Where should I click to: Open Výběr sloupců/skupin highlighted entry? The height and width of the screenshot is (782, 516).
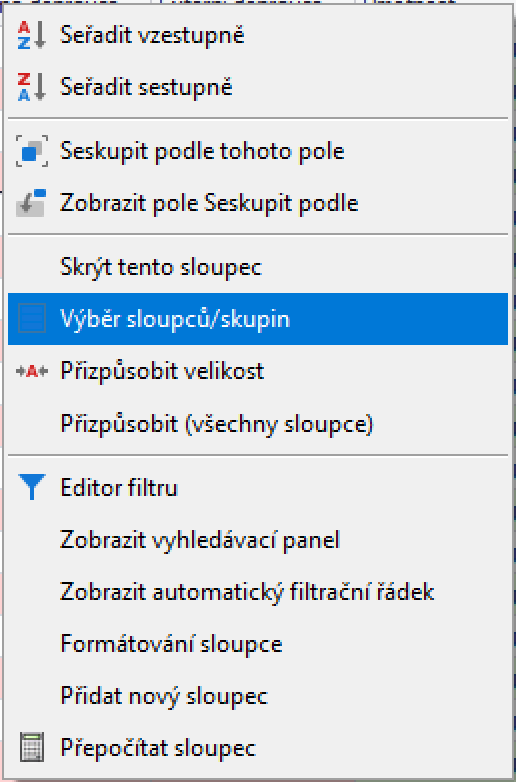click(x=258, y=319)
